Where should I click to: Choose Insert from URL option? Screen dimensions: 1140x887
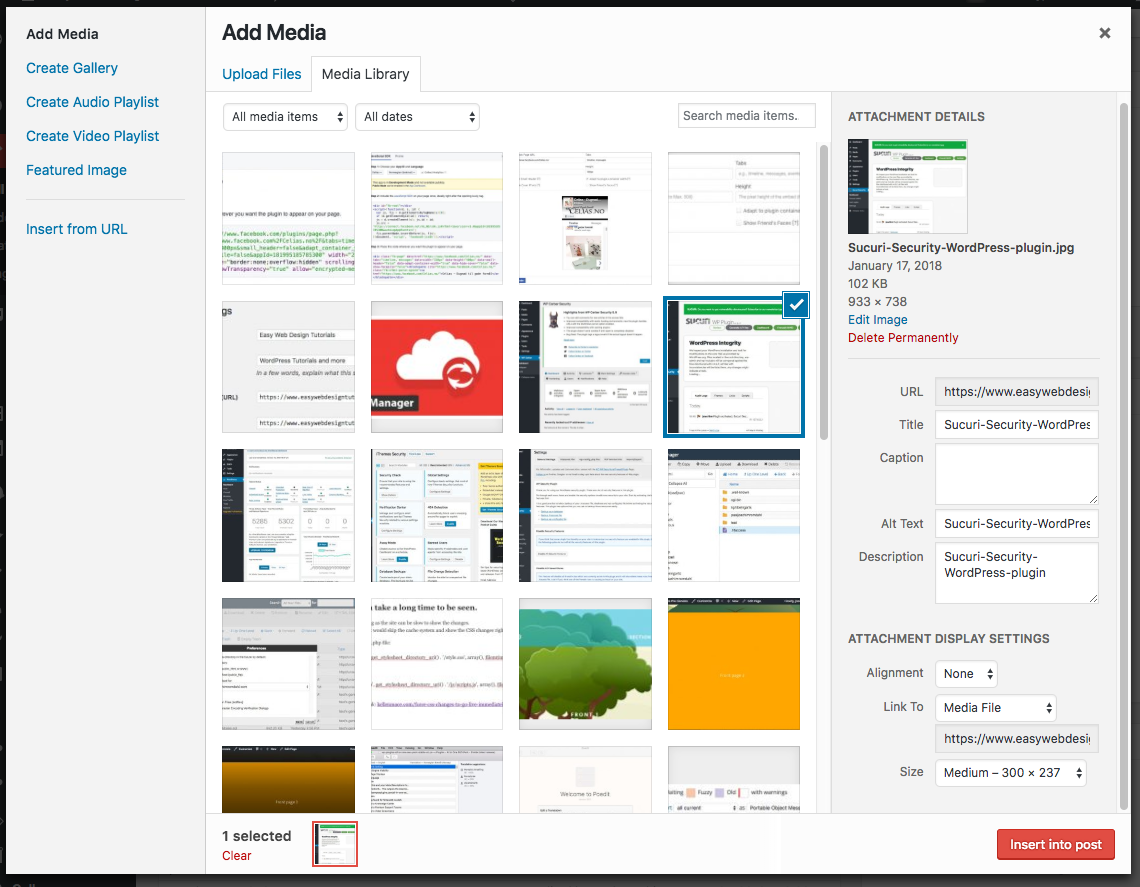click(76, 229)
